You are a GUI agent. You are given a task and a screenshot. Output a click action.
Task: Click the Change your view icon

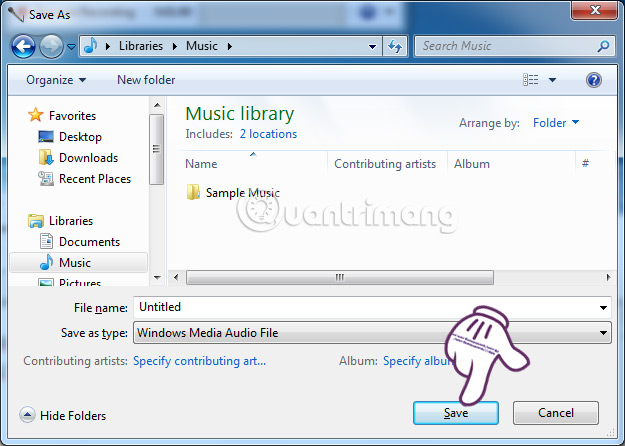531,80
